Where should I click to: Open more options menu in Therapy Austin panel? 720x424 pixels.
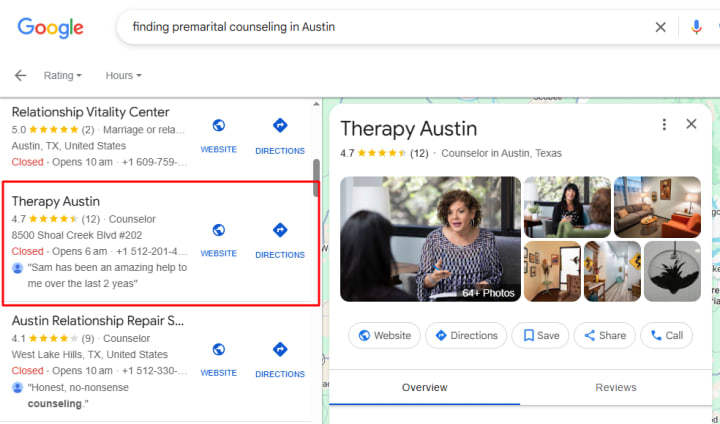[x=664, y=124]
